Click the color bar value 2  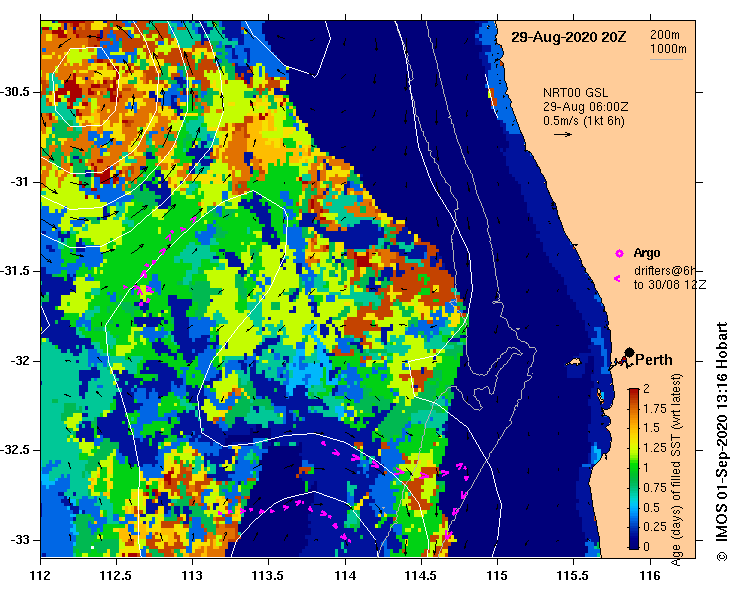pyautogui.click(x=646, y=389)
